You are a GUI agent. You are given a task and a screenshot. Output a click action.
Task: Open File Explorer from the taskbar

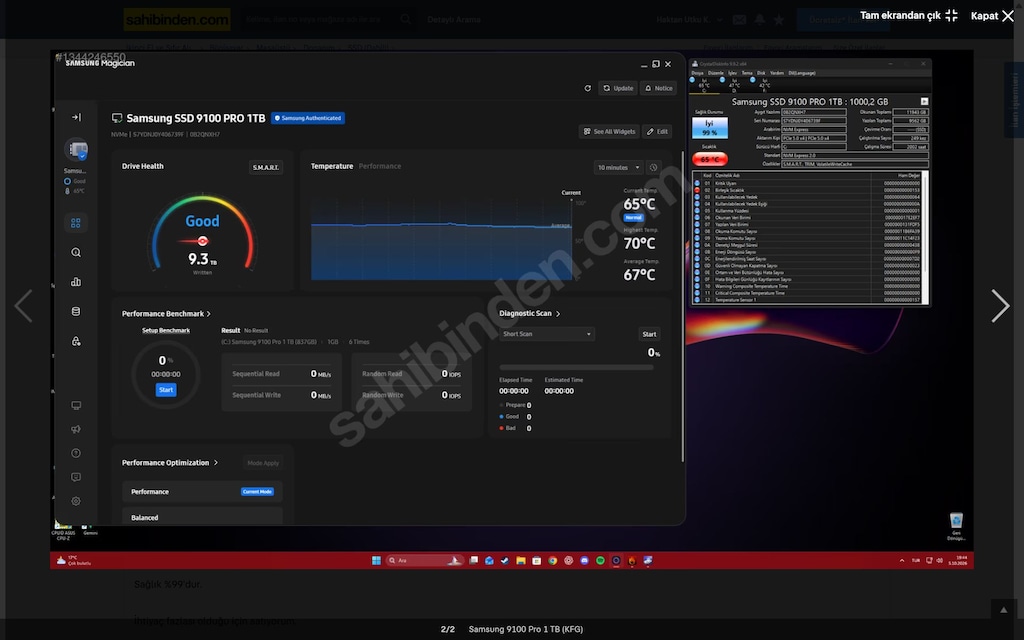520,560
